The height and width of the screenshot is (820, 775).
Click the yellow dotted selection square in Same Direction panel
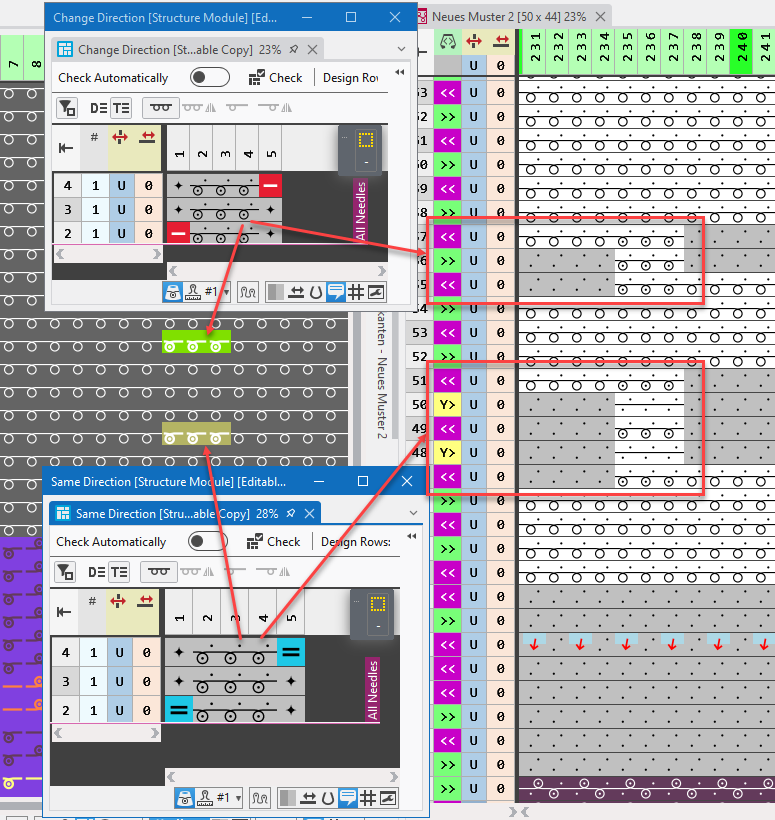[x=378, y=604]
